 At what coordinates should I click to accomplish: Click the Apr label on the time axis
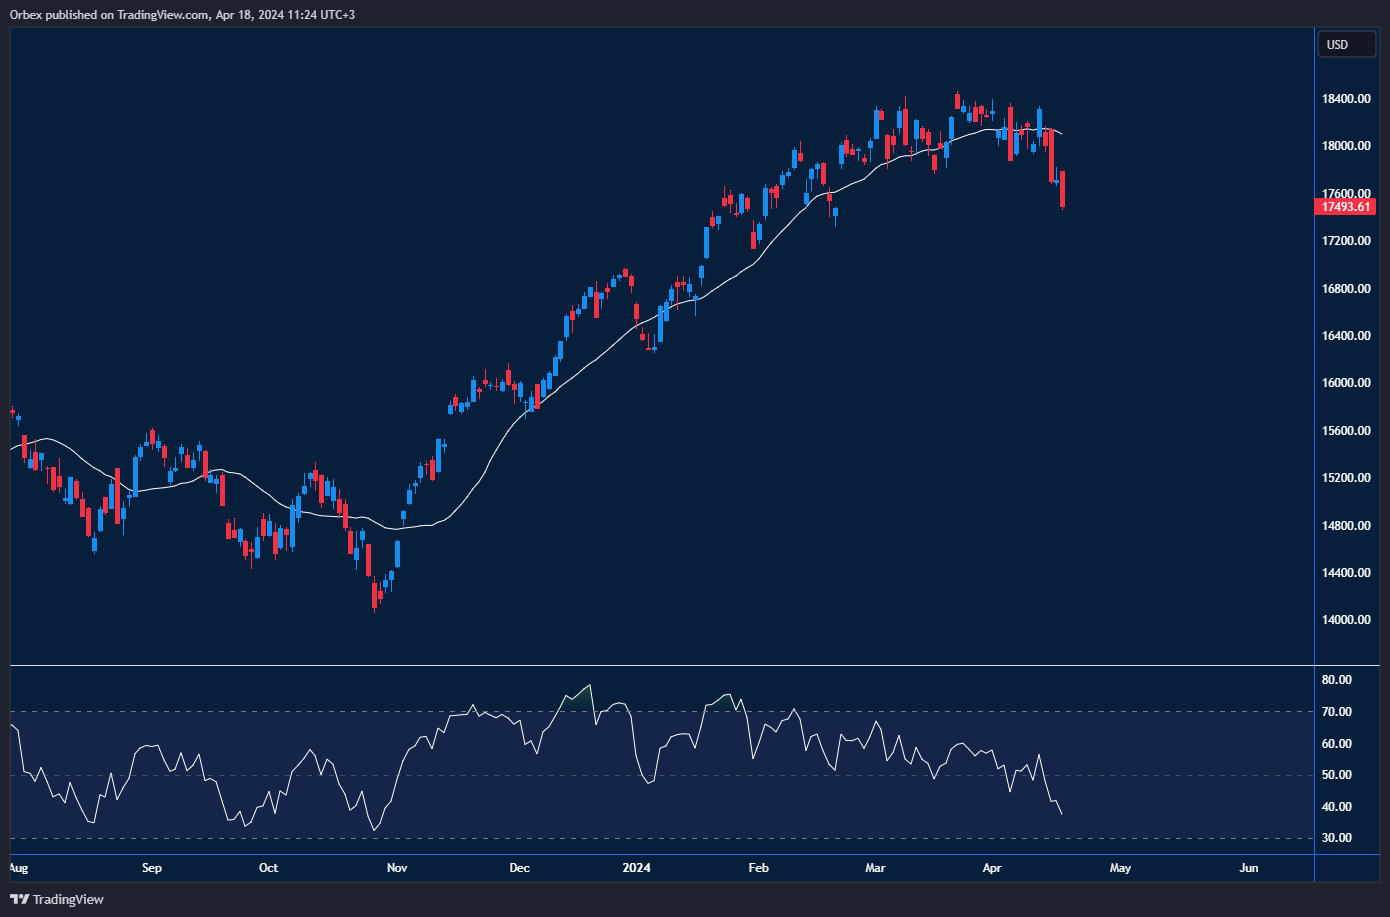(992, 868)
